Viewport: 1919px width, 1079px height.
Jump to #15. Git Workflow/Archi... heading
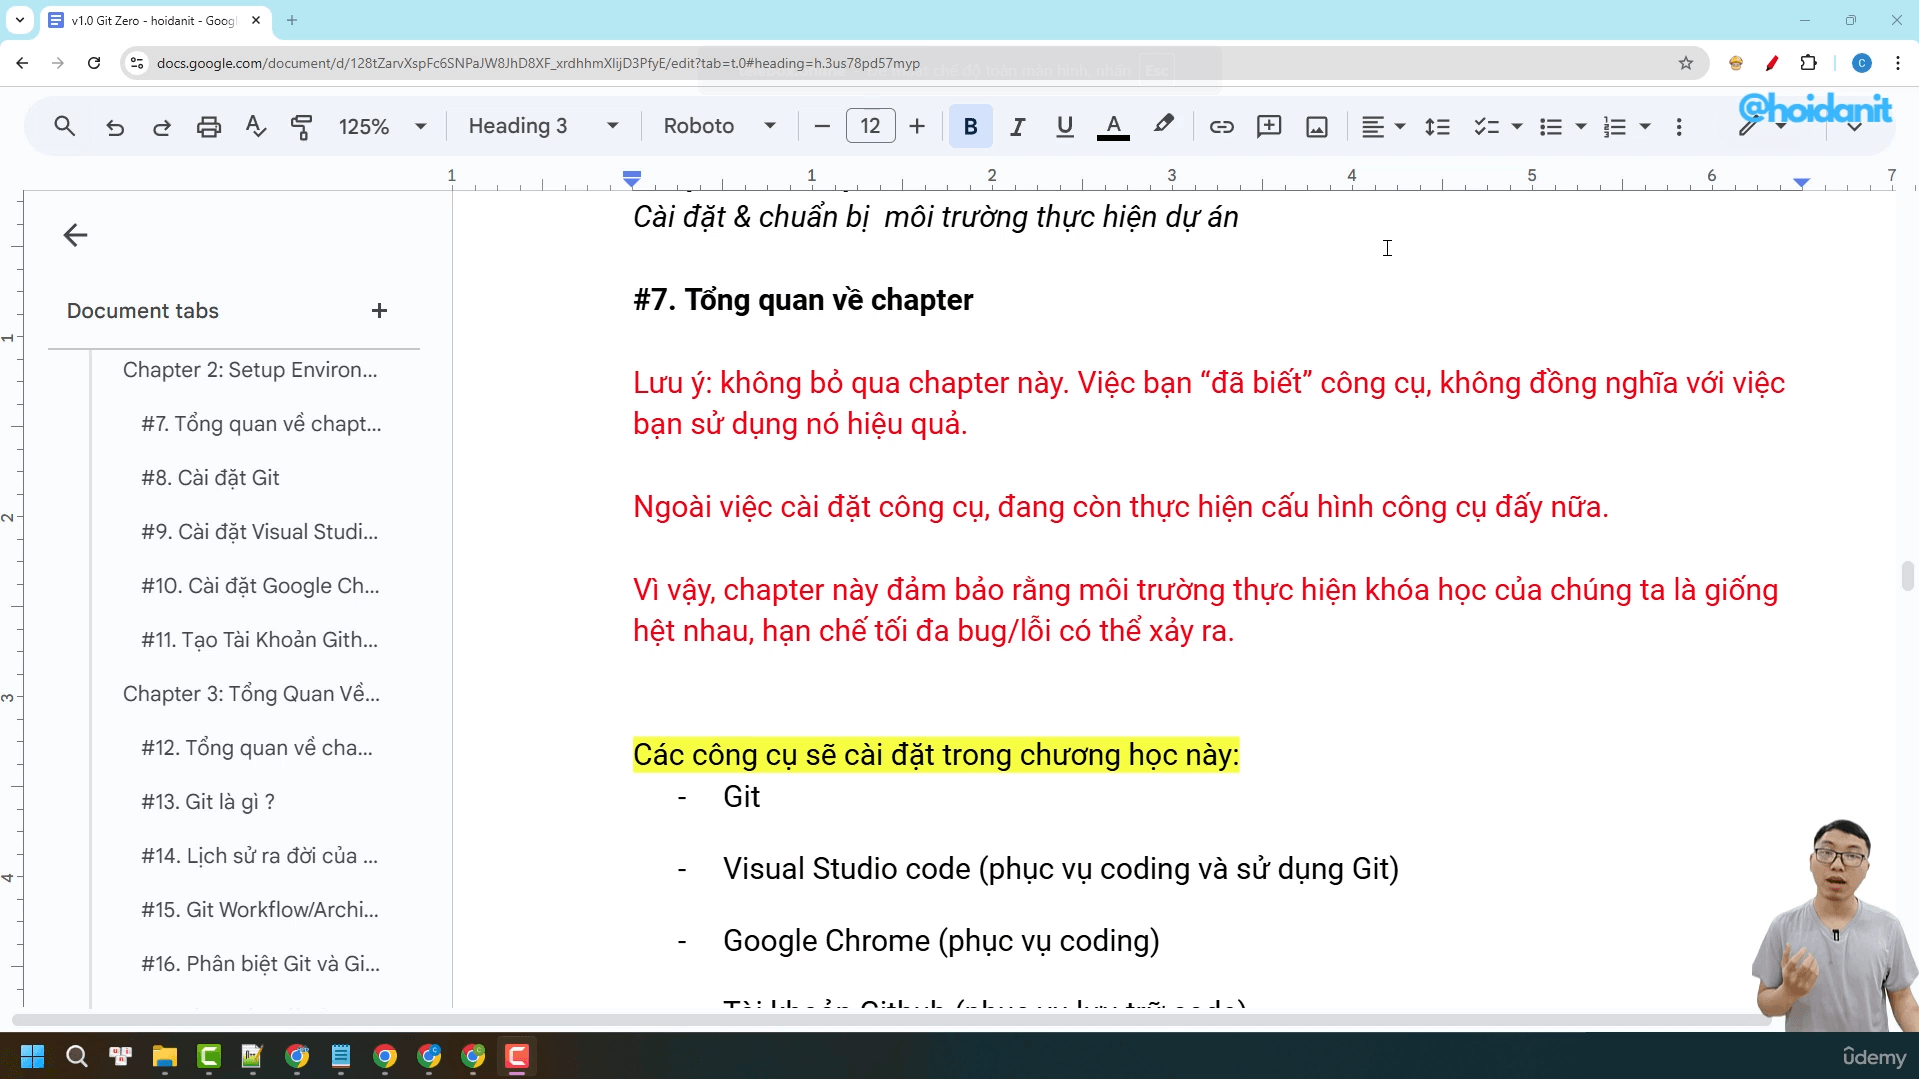click(260, 910)
